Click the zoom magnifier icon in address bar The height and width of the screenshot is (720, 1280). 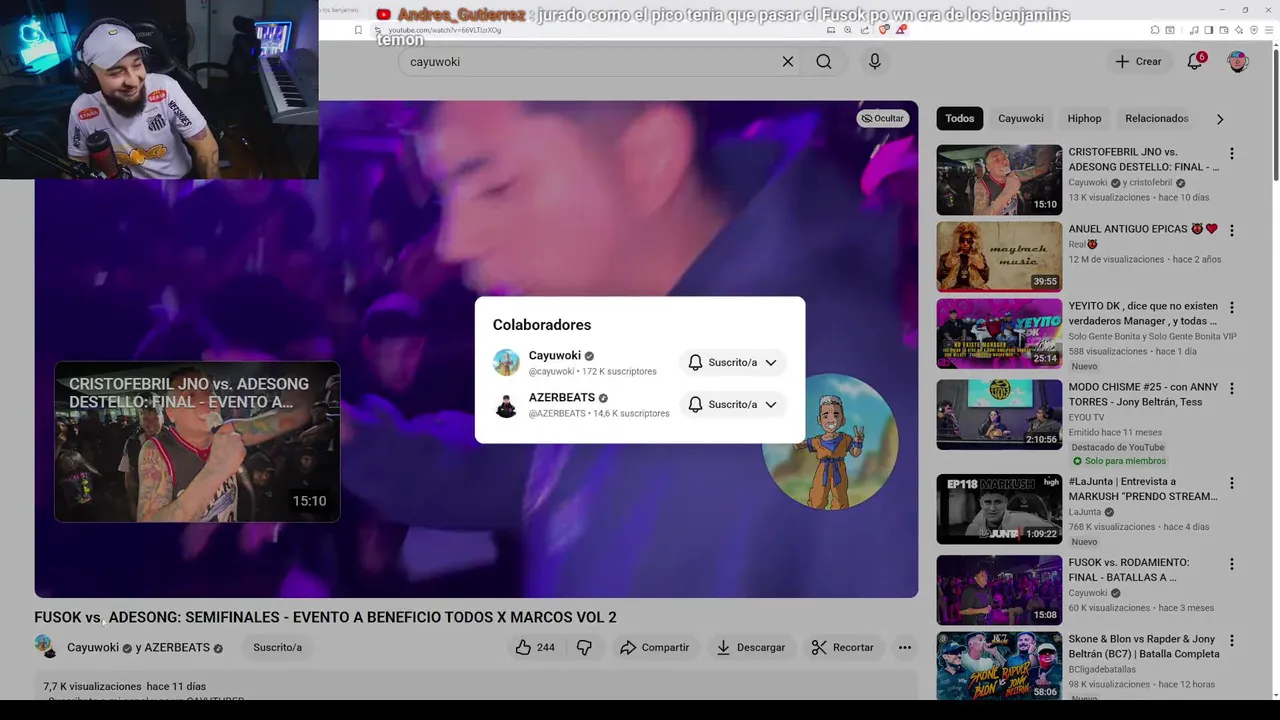coord(848,30)
